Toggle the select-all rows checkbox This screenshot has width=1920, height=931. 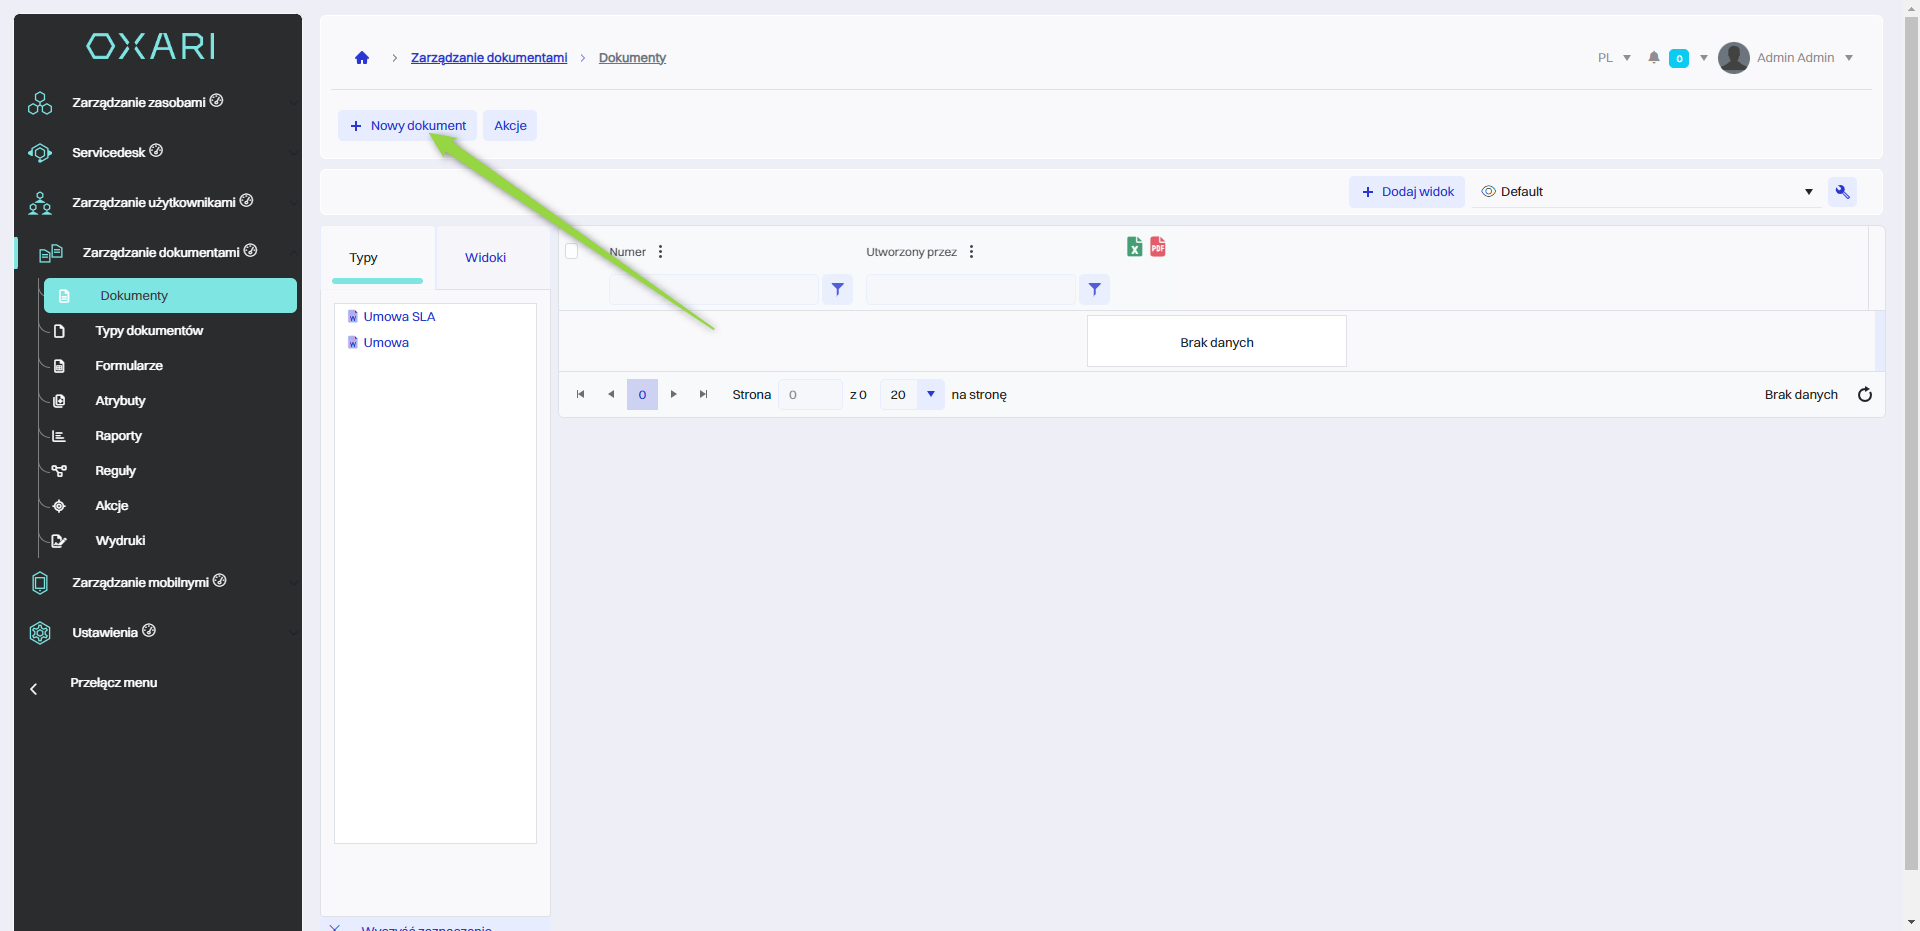572,252
